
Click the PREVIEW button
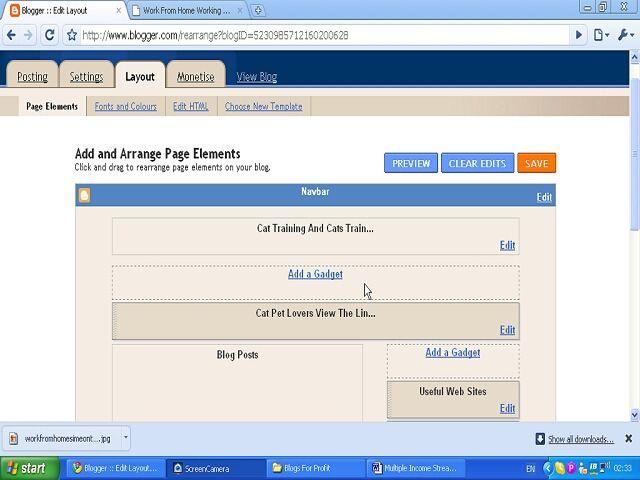410,164
